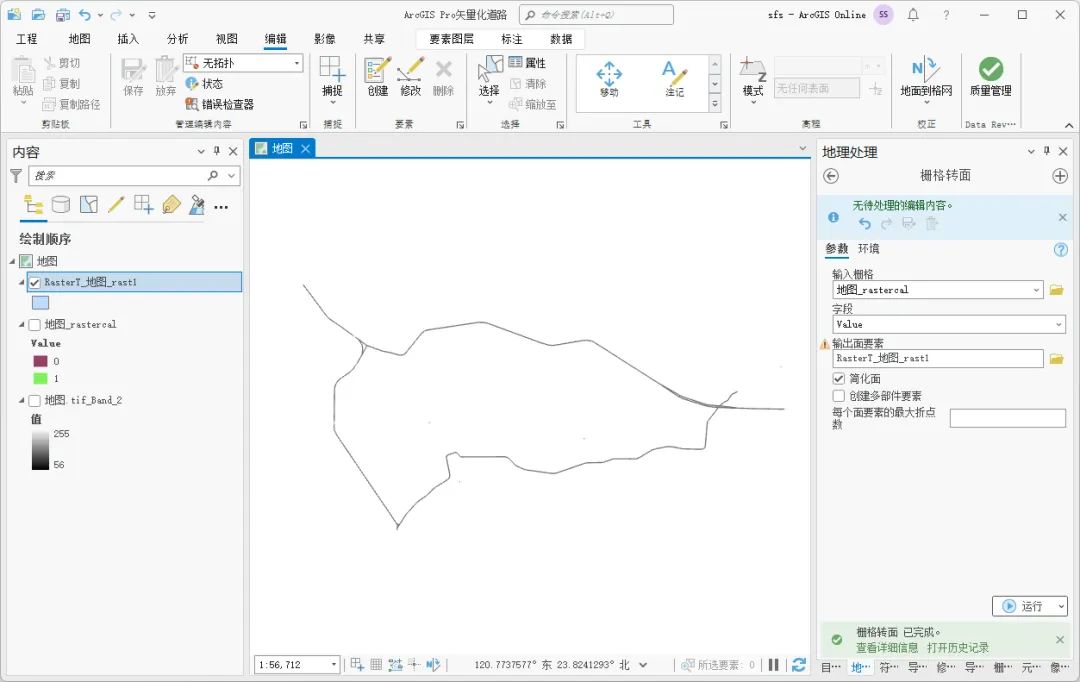This screenshot has height=682, width=1080.
Task: Close the 地图 map view tab
Action: [306, 148]
